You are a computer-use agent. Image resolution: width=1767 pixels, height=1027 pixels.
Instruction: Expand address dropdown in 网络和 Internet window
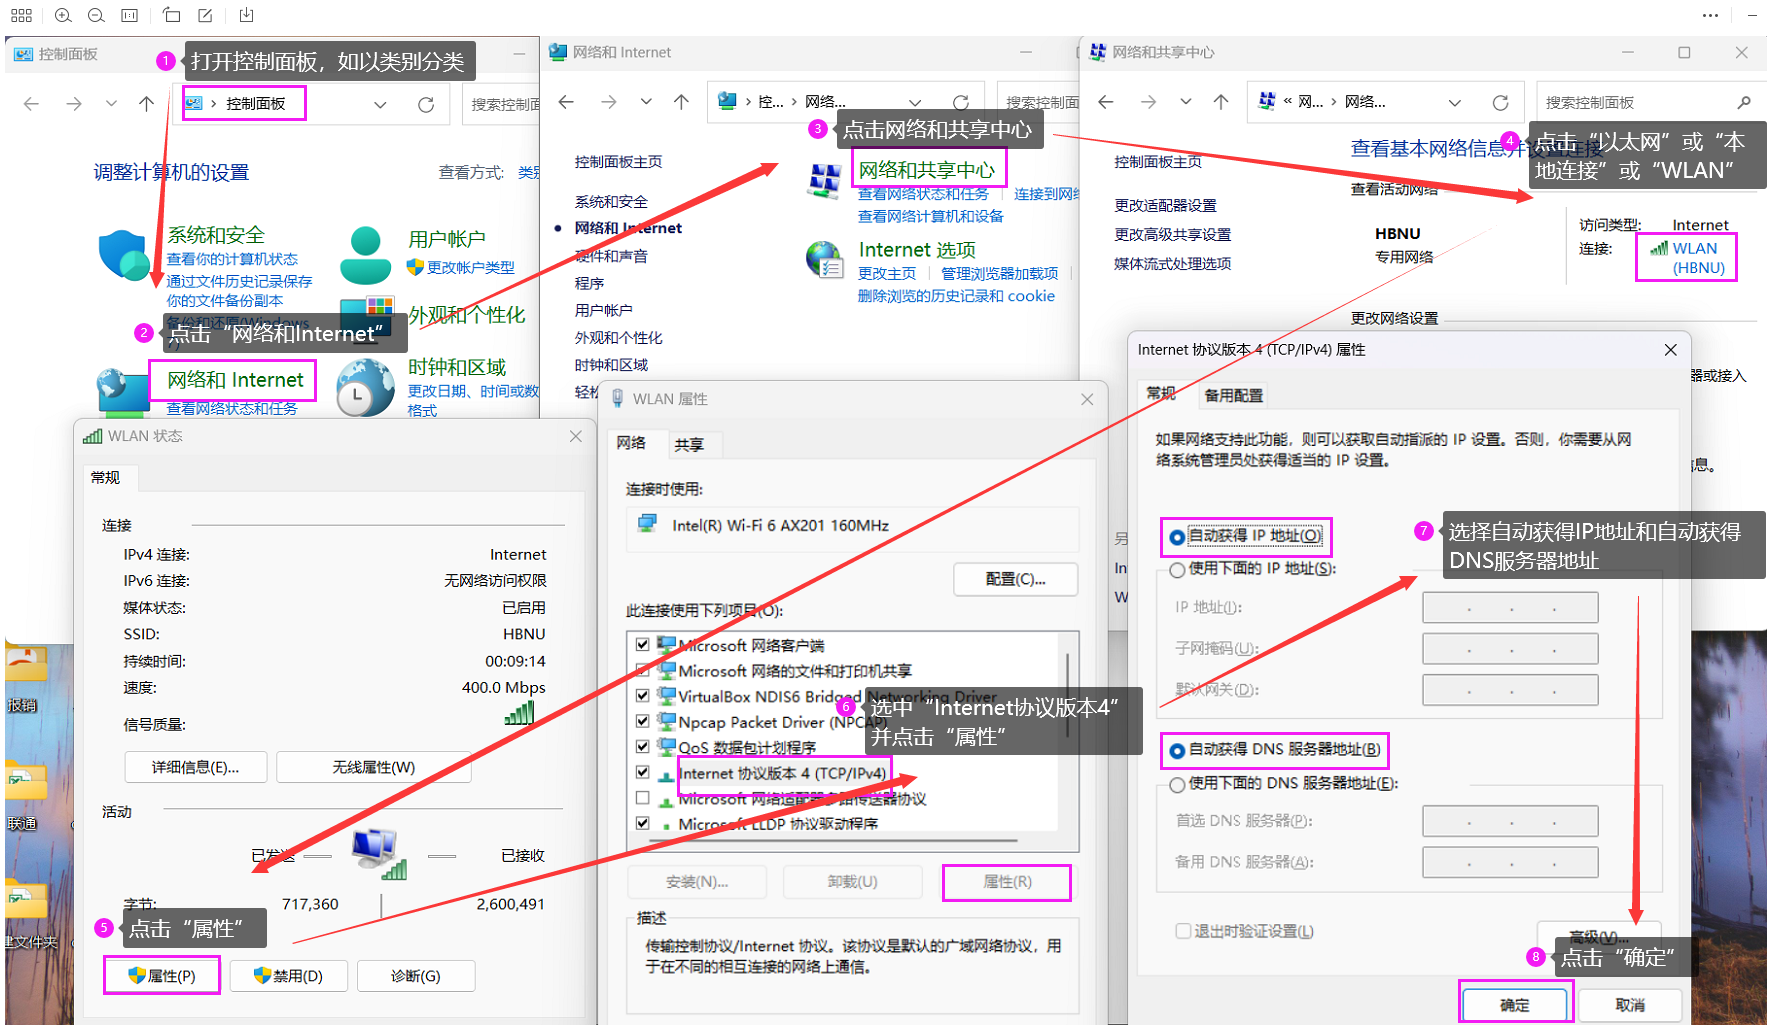tap(915, 102)
